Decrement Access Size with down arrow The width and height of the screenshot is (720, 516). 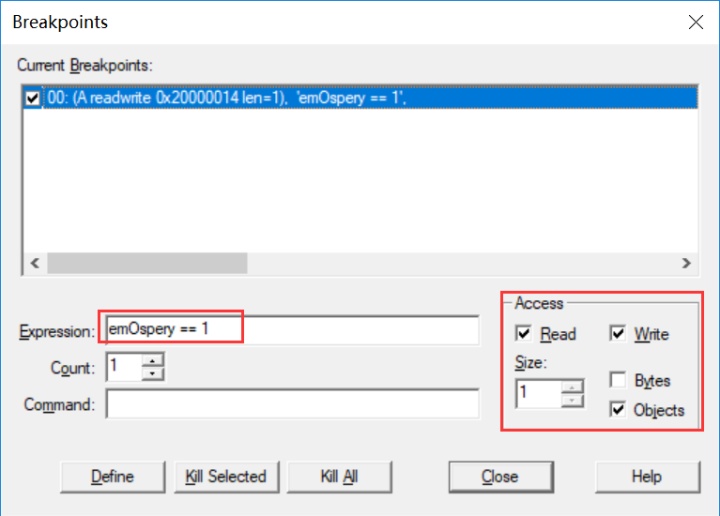tap(572, 401)
